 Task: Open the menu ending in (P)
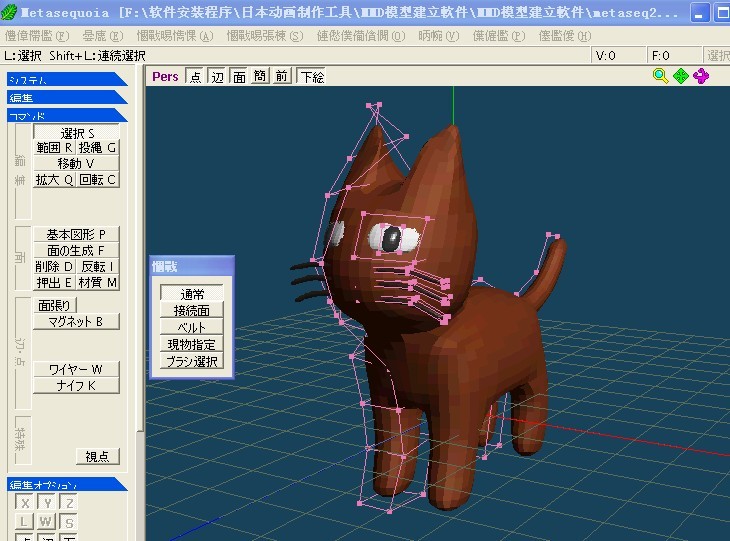click(499, 36)
